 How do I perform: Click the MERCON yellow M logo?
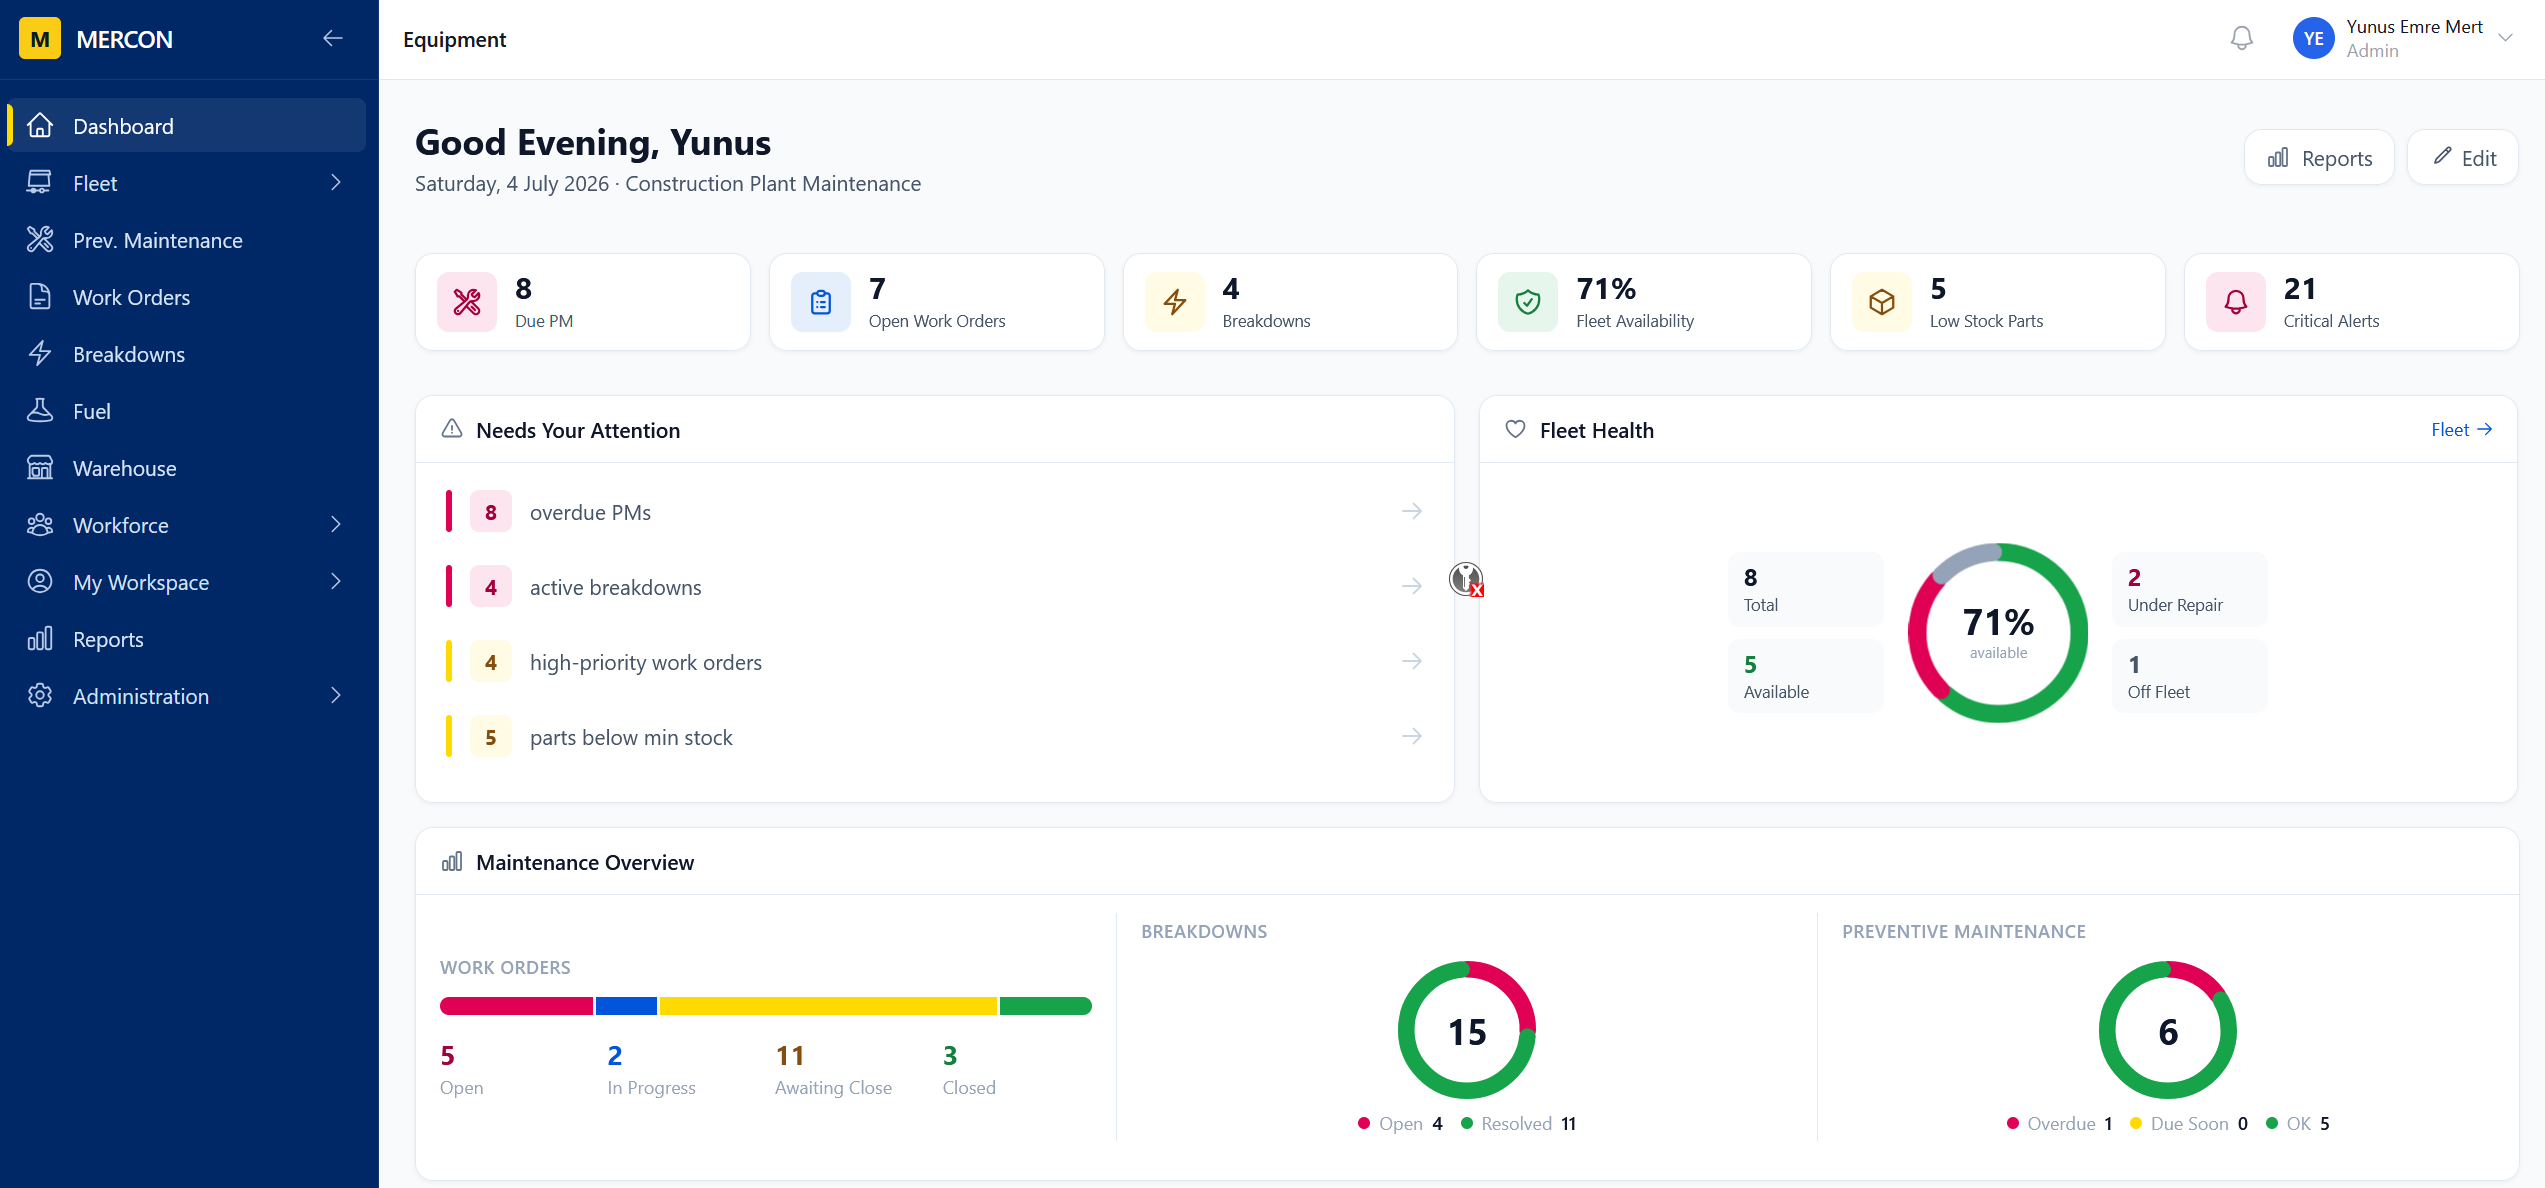coord(40,39)
